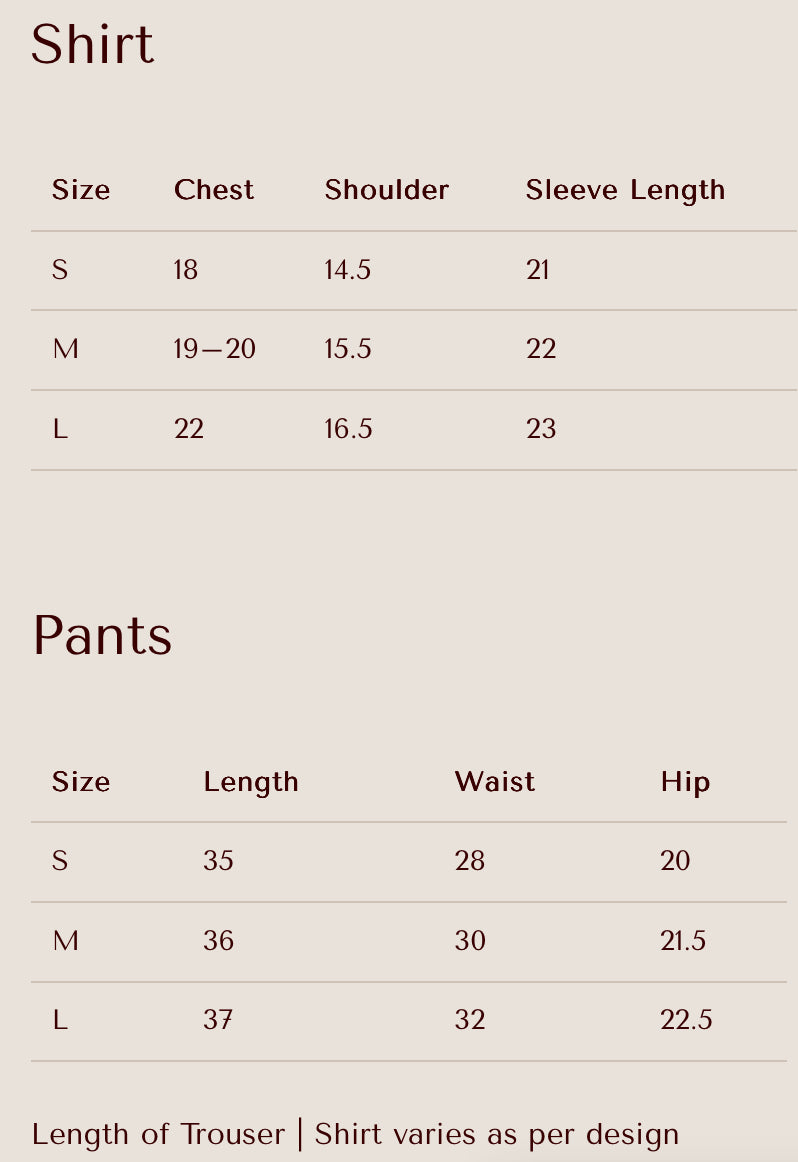Click the pants waist value 28
The width and height of the screenshot is (798, 1162).
[470, 860]
